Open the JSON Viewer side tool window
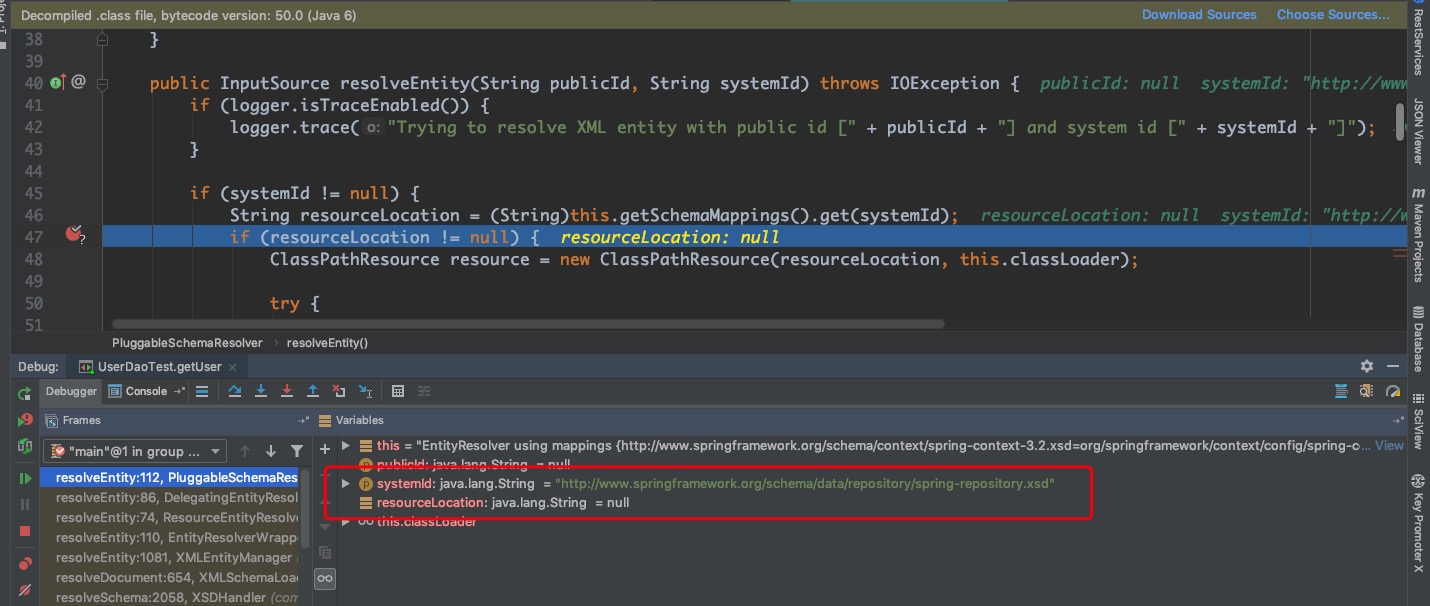The height and width of the screenshot is (606, 1430). click(x=1418, y=132)
